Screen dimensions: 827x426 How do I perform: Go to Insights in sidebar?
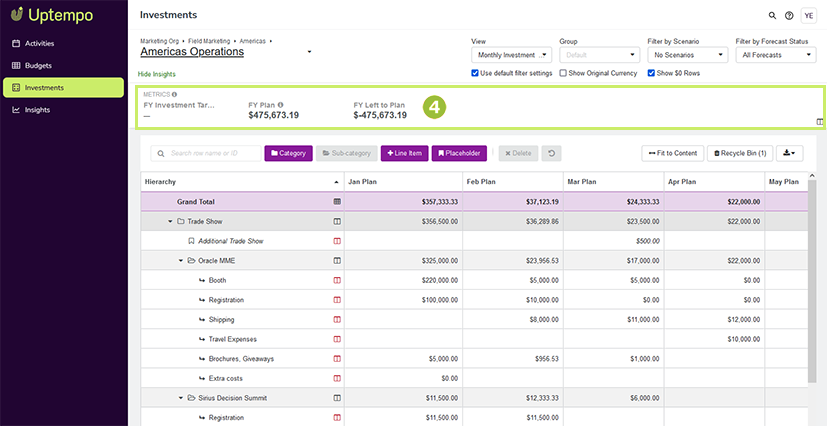(63, 110)
